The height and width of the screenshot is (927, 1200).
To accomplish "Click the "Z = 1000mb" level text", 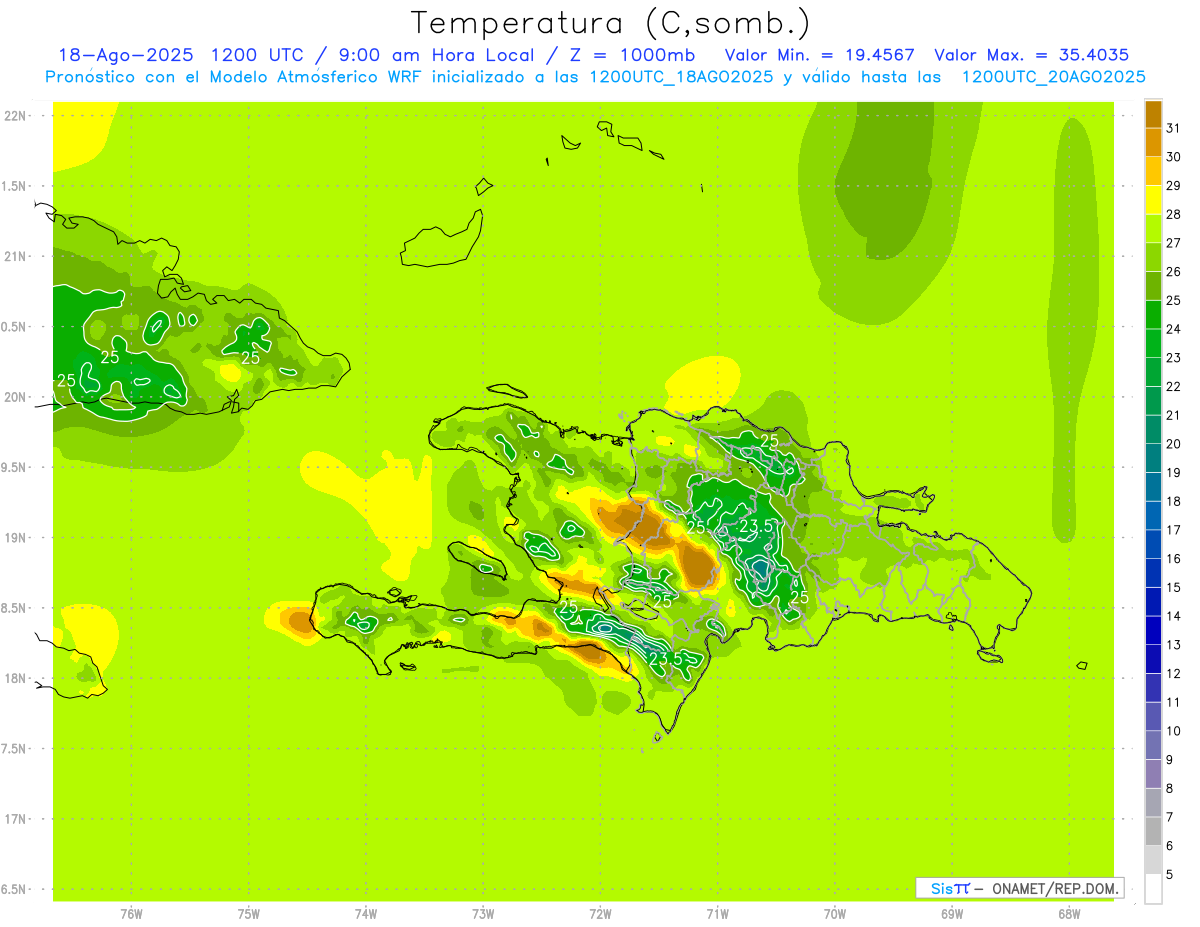I will coord(634,55).
